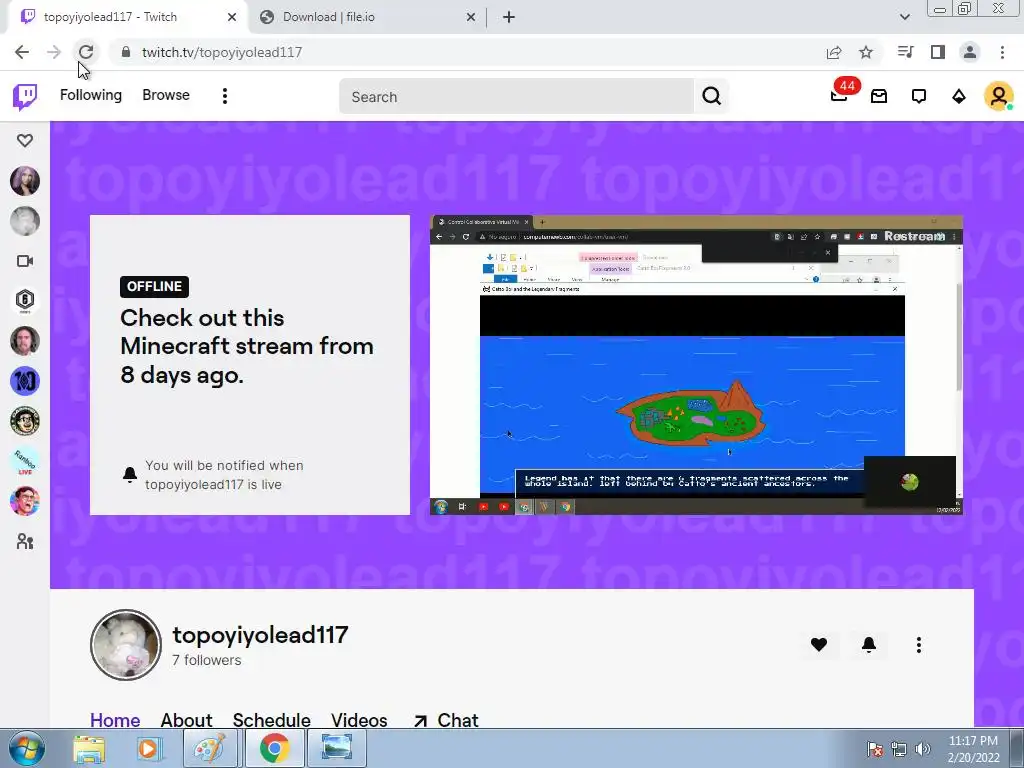Switch to the Download | file.io tab
This screenshot has height=768, width=1024.
(x=366, y=17)
